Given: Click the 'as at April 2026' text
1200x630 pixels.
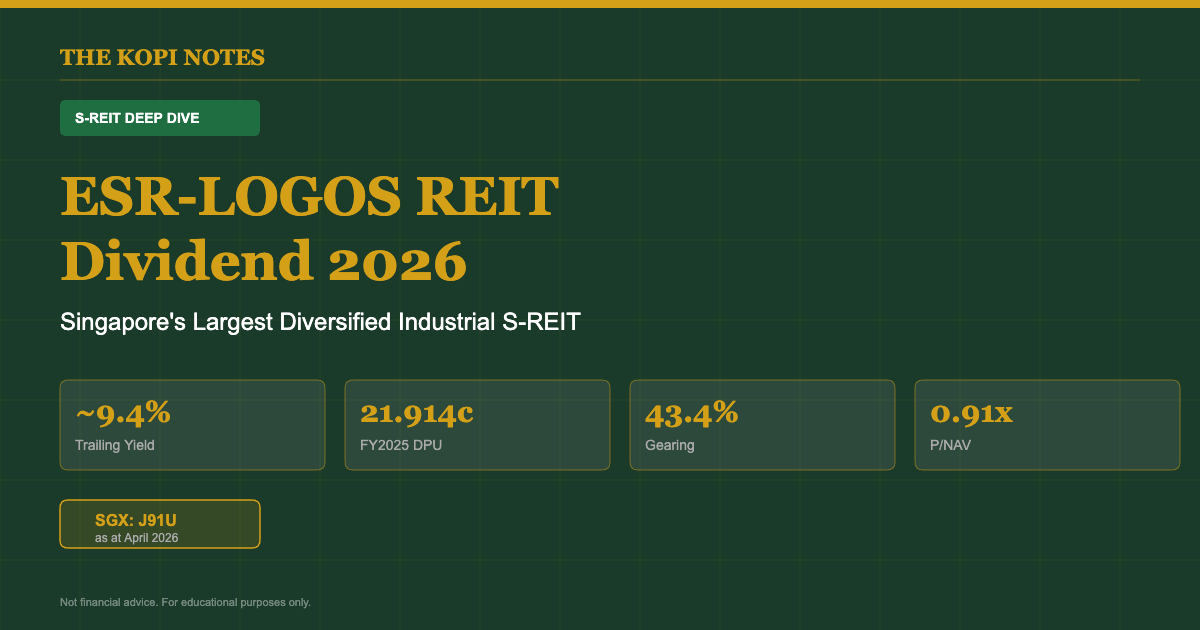Looking at the screenshot, I should (x=137, y=538).
